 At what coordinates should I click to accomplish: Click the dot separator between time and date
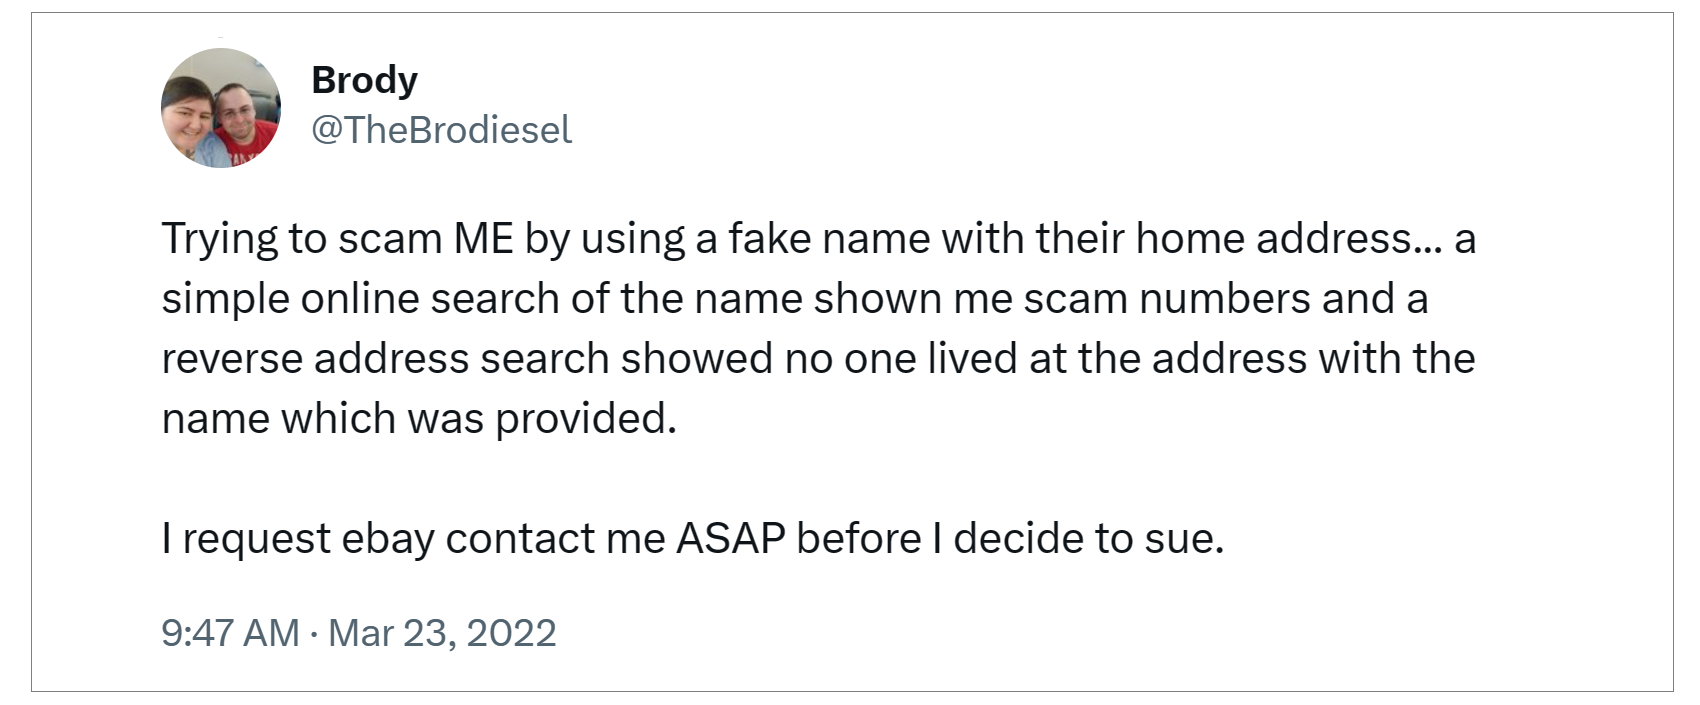coord(314,634)
